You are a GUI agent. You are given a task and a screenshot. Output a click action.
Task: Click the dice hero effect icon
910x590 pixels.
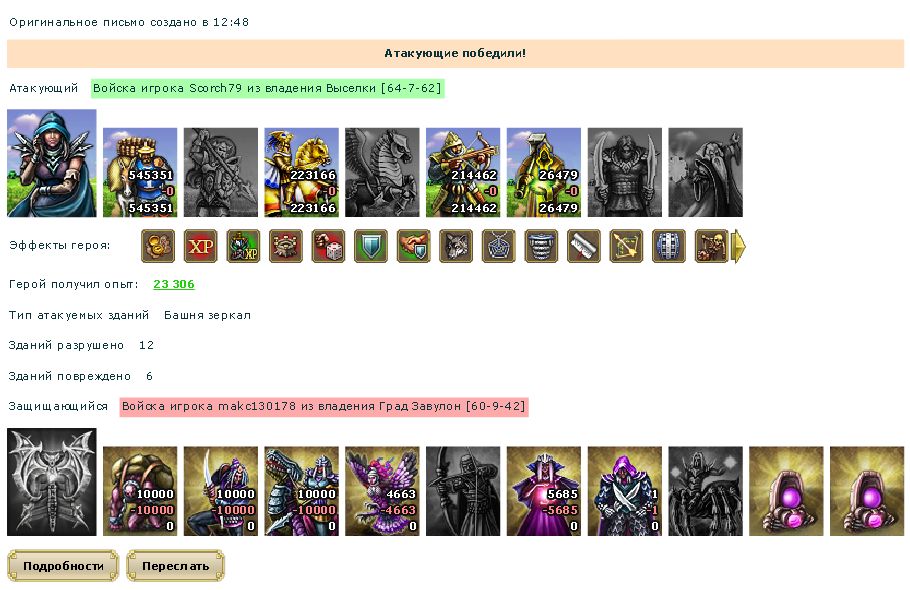click(328, 246)
